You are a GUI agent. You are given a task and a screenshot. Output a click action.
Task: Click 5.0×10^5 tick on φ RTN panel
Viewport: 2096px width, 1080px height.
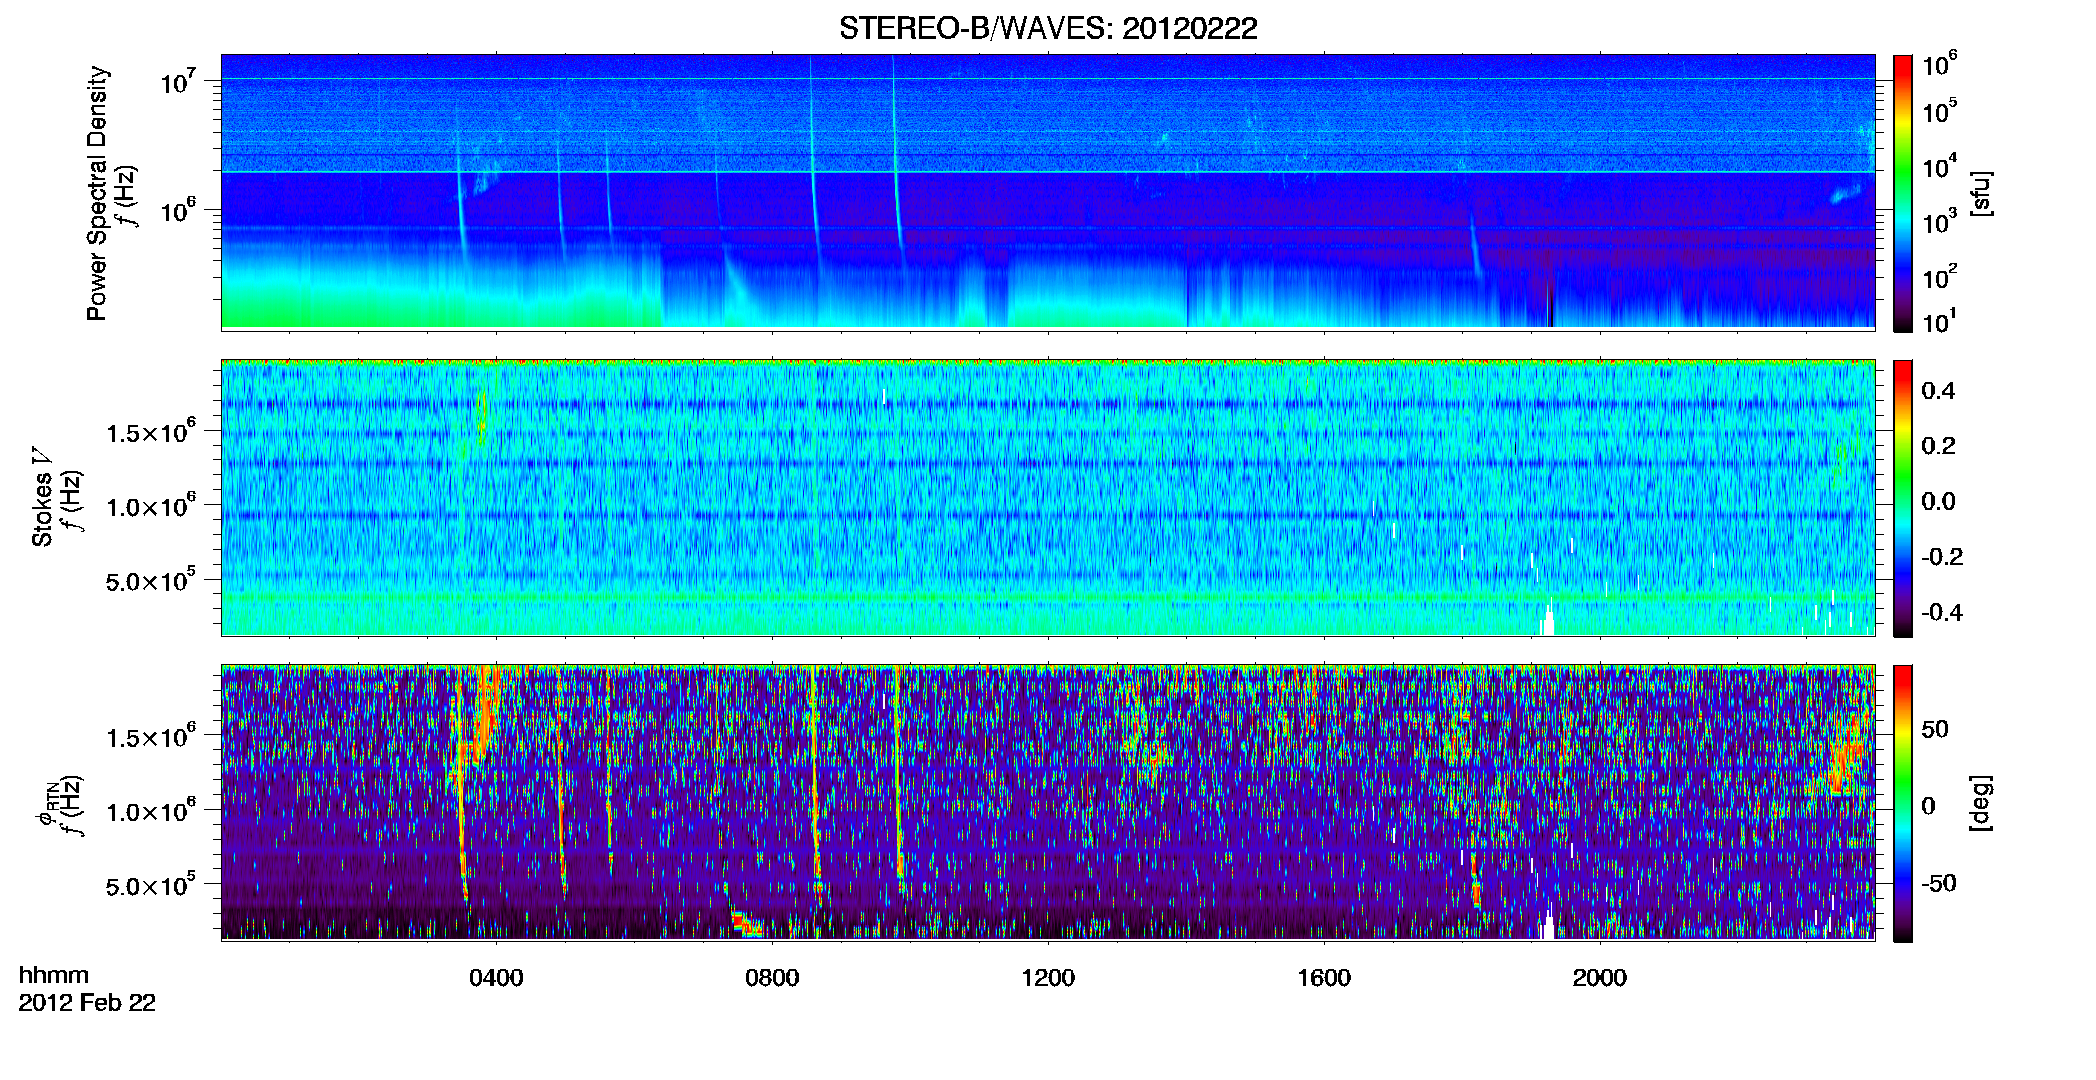coord(151,885)
